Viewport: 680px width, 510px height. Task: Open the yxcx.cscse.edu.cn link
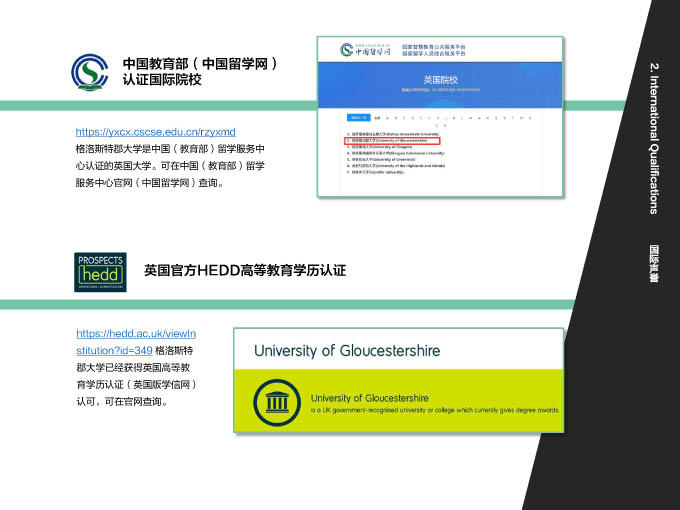[155, 132]
